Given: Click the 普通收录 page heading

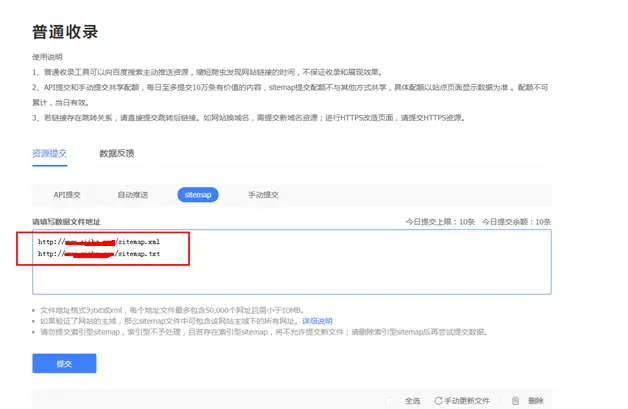Looking at the screenshot, I should (x=65, y=32).
